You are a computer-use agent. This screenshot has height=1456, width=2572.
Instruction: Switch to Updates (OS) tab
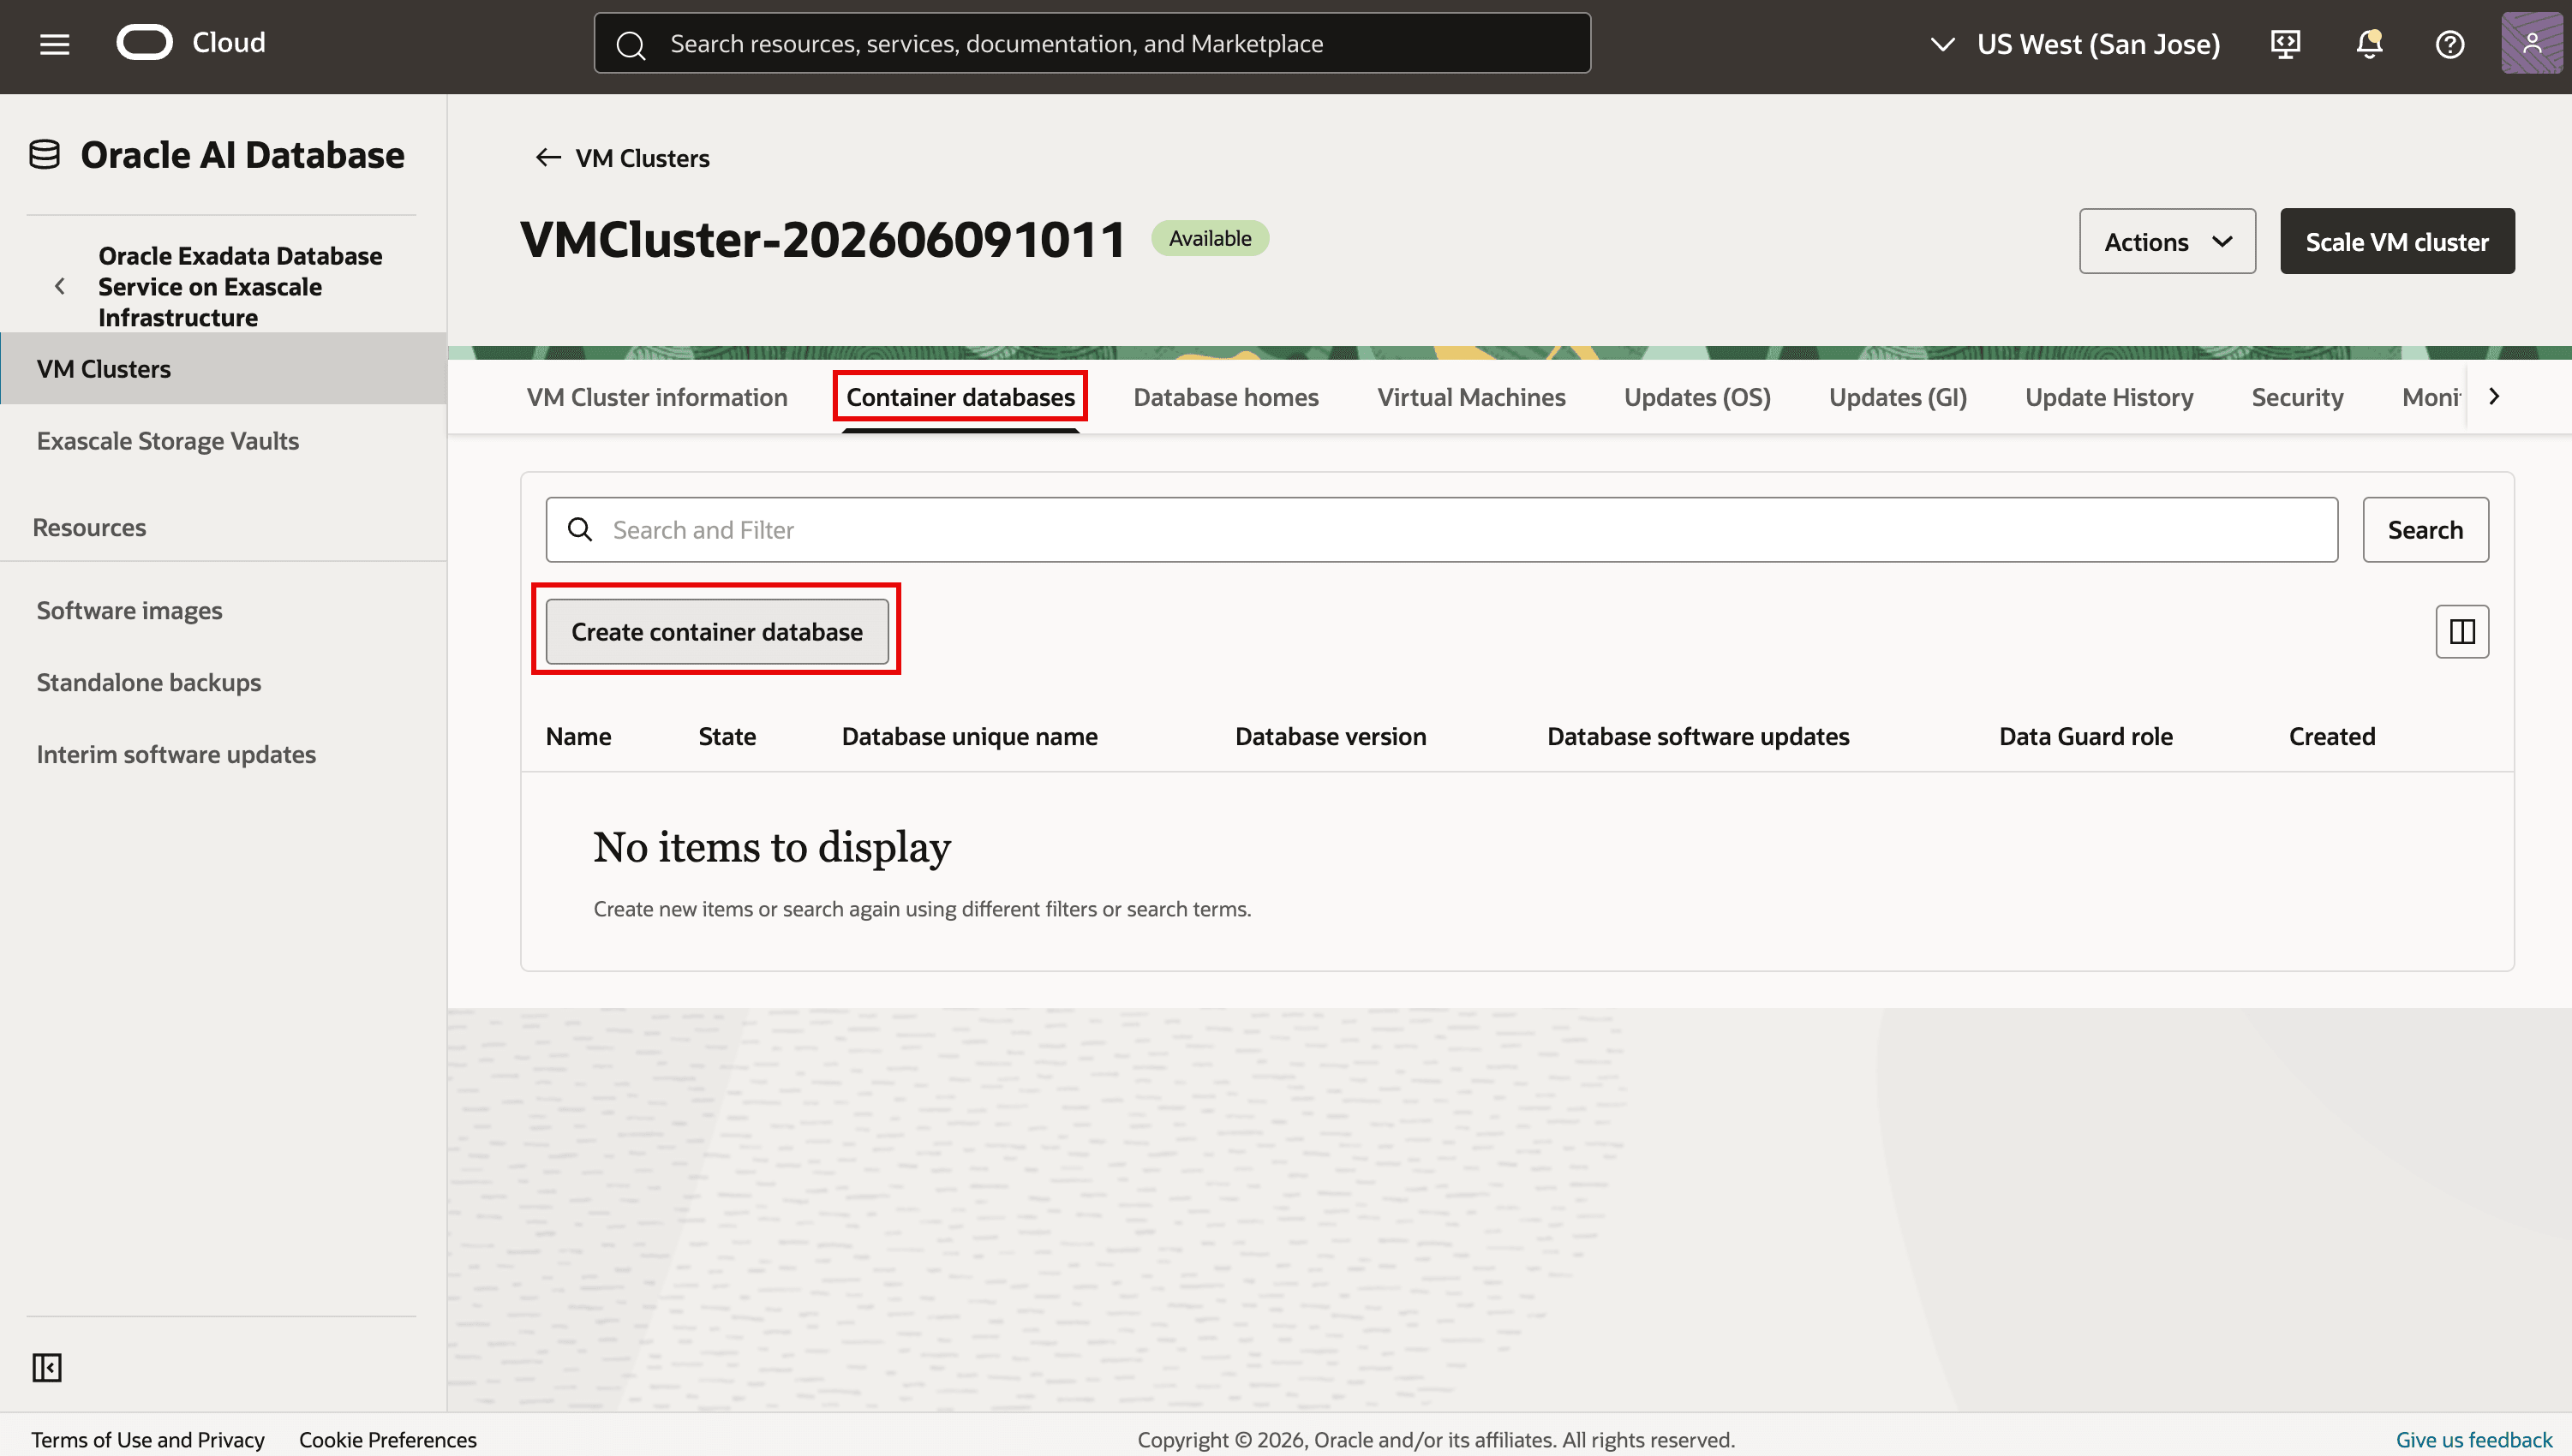[x=1697, y=397]
